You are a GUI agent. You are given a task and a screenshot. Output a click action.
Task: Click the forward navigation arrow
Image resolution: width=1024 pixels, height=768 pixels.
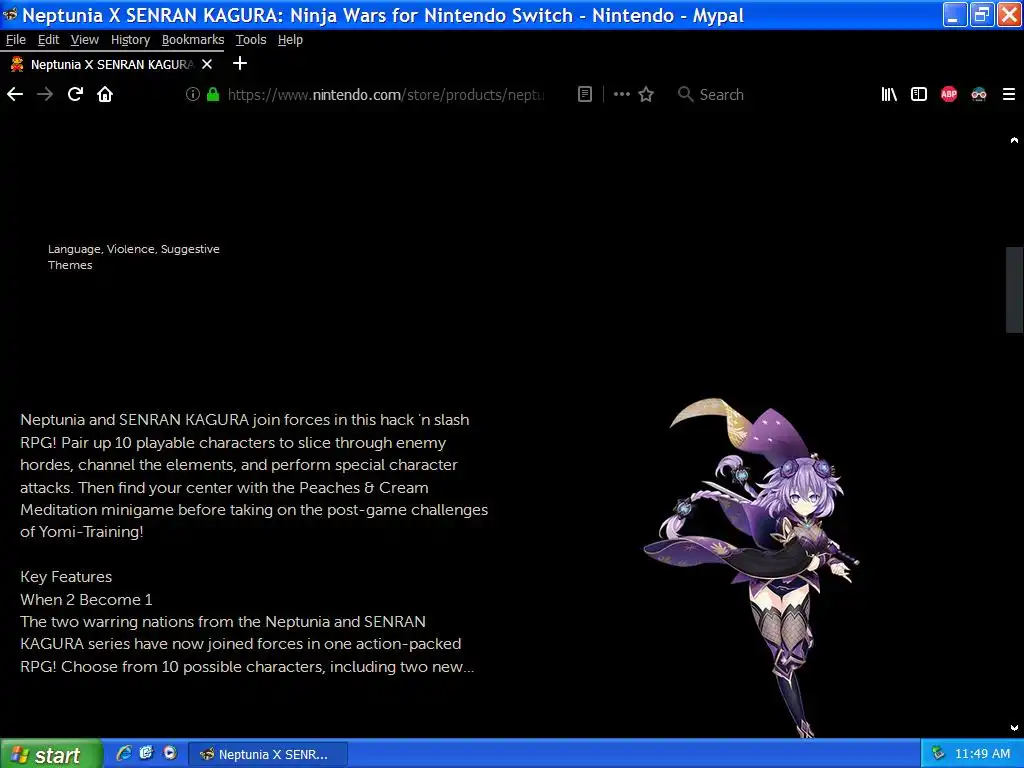tap(45, 95)
